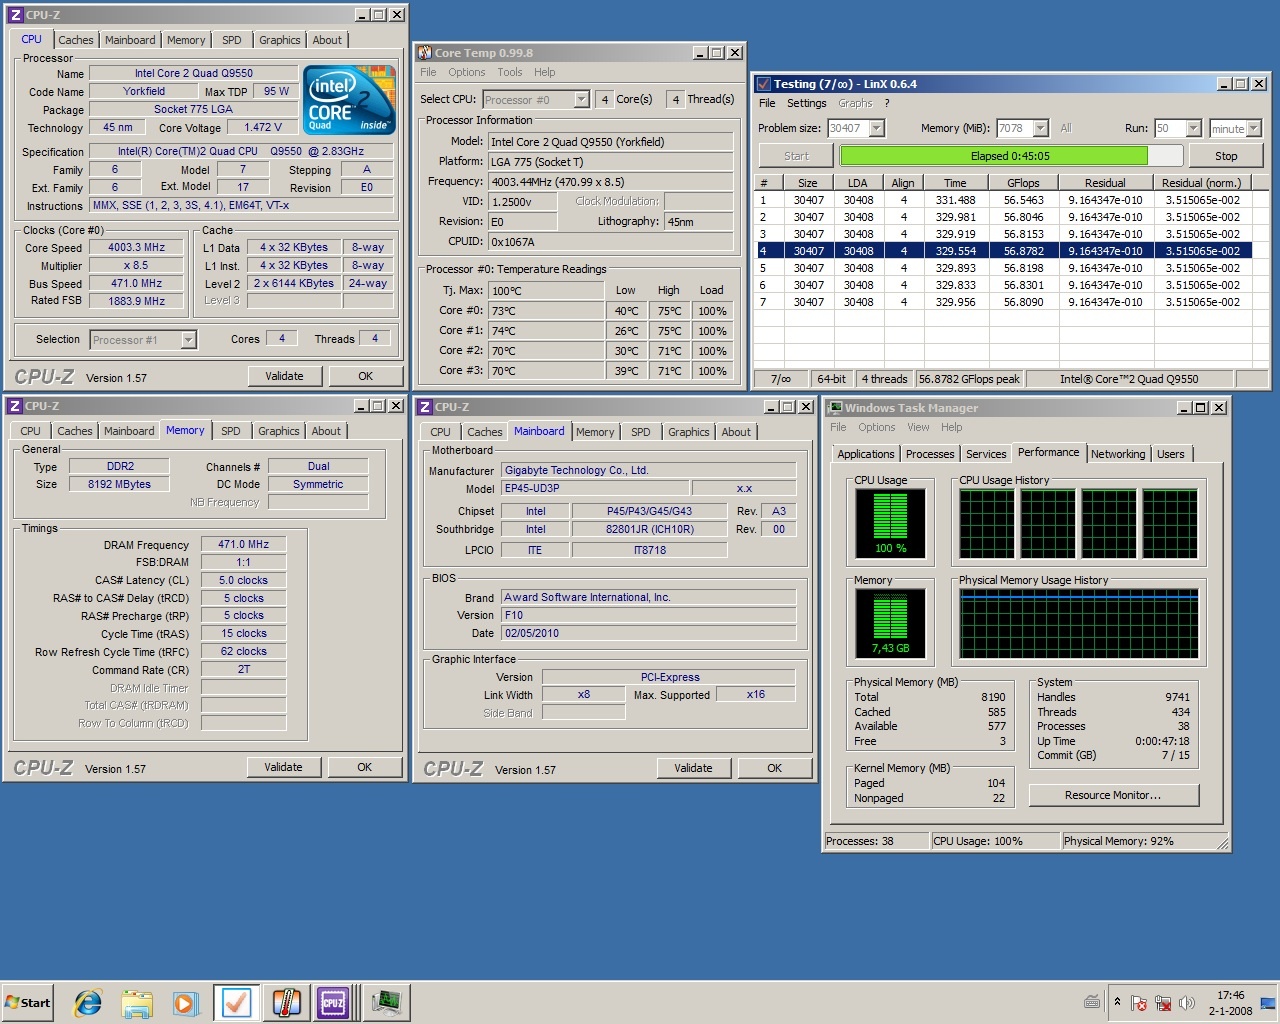1280x1024 pixels.
Task: Click the Action Center flag tray icon
Action: tap(1138, 1003)
